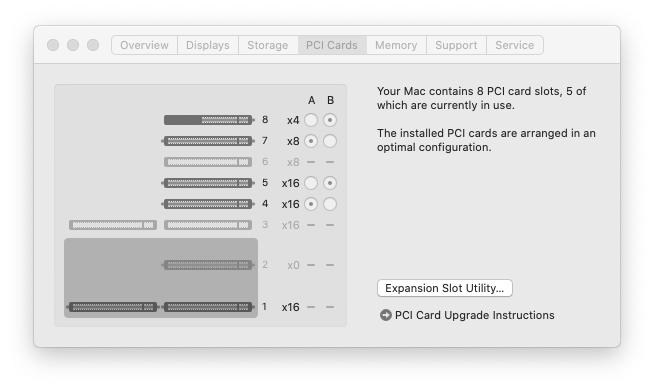Open the Service tab
This screenshot has width=654, height=389.
pyautogui.click(x=515, y=45)
